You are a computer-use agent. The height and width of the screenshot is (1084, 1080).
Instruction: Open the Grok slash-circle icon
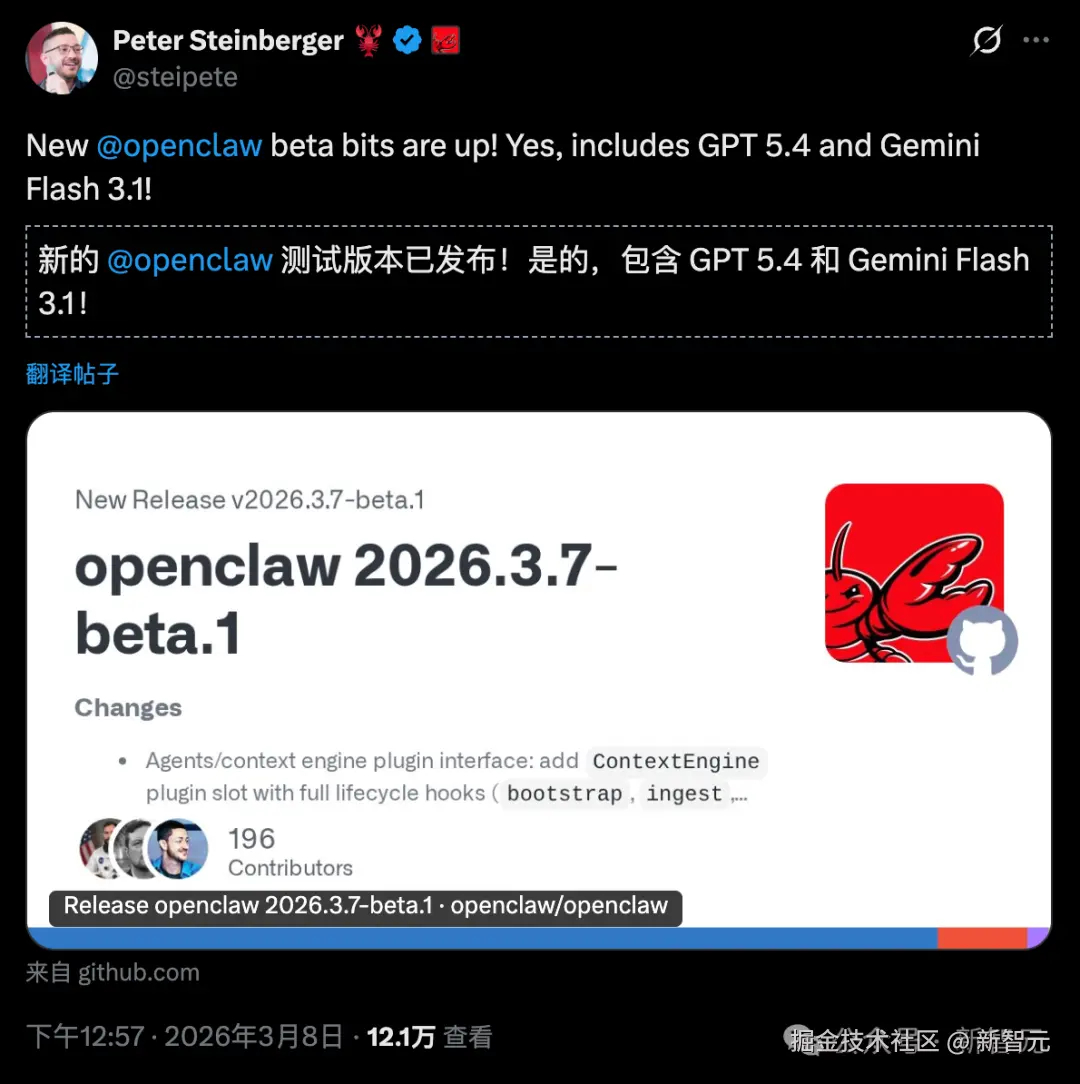tap(986, 40)
